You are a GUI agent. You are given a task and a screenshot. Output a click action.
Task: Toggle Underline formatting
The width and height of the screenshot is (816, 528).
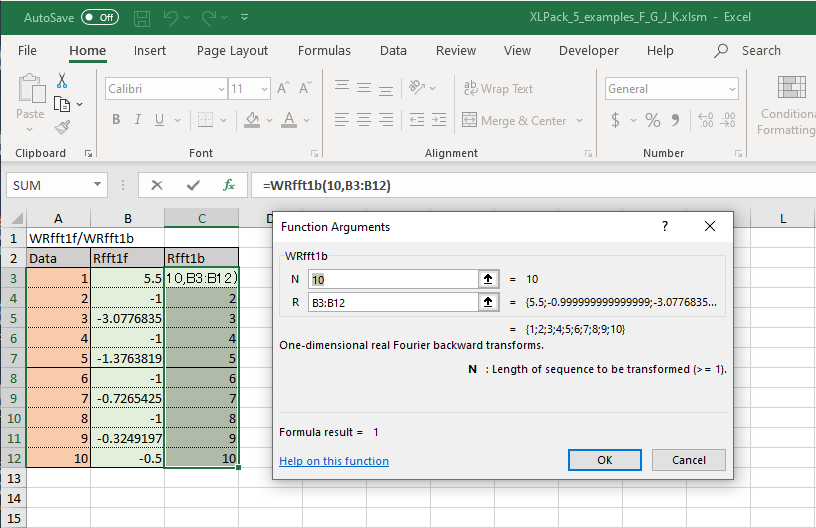coord(160,120)
